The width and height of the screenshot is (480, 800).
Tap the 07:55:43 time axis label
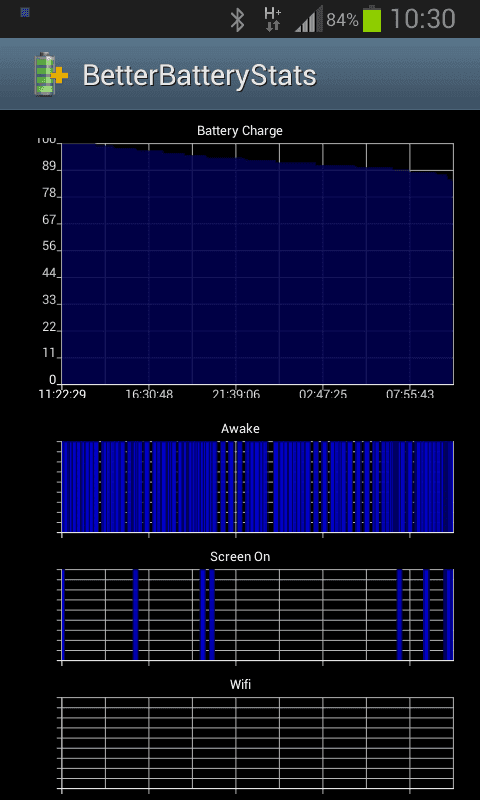(410, 394)
